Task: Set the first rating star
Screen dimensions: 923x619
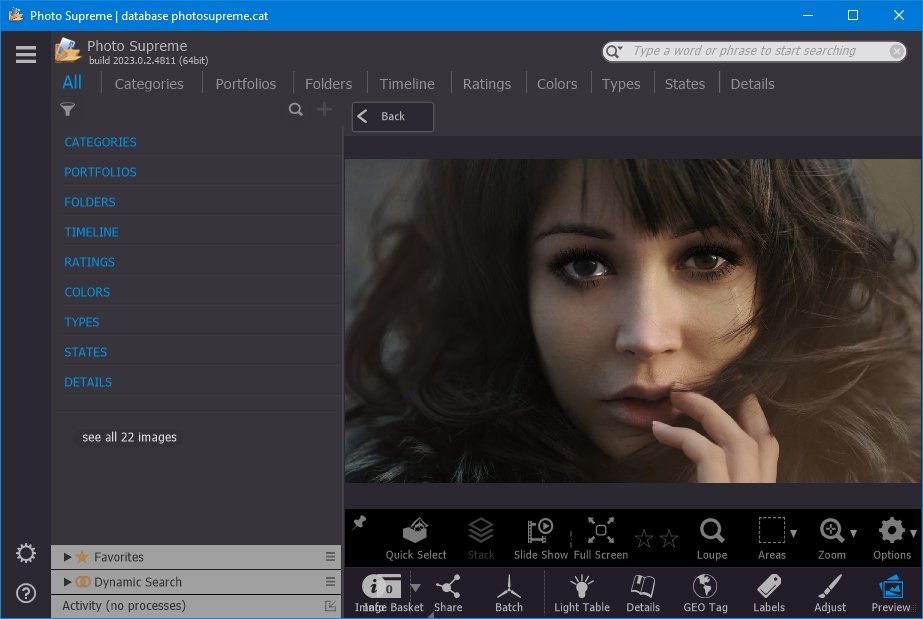Action: 644,539
